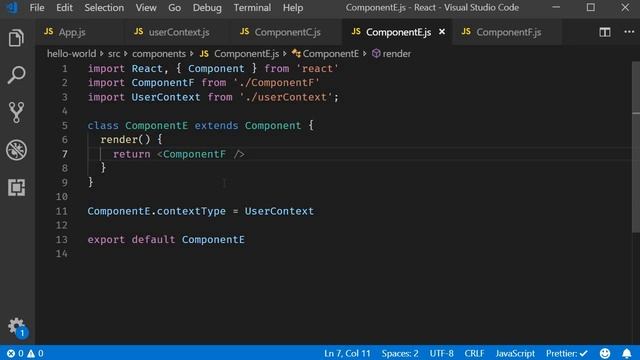The height and width of the screenshot is (360, 640).
Task: Click line number 5 in the gutter
Action: pyautogui.click(x=65, y=125)
